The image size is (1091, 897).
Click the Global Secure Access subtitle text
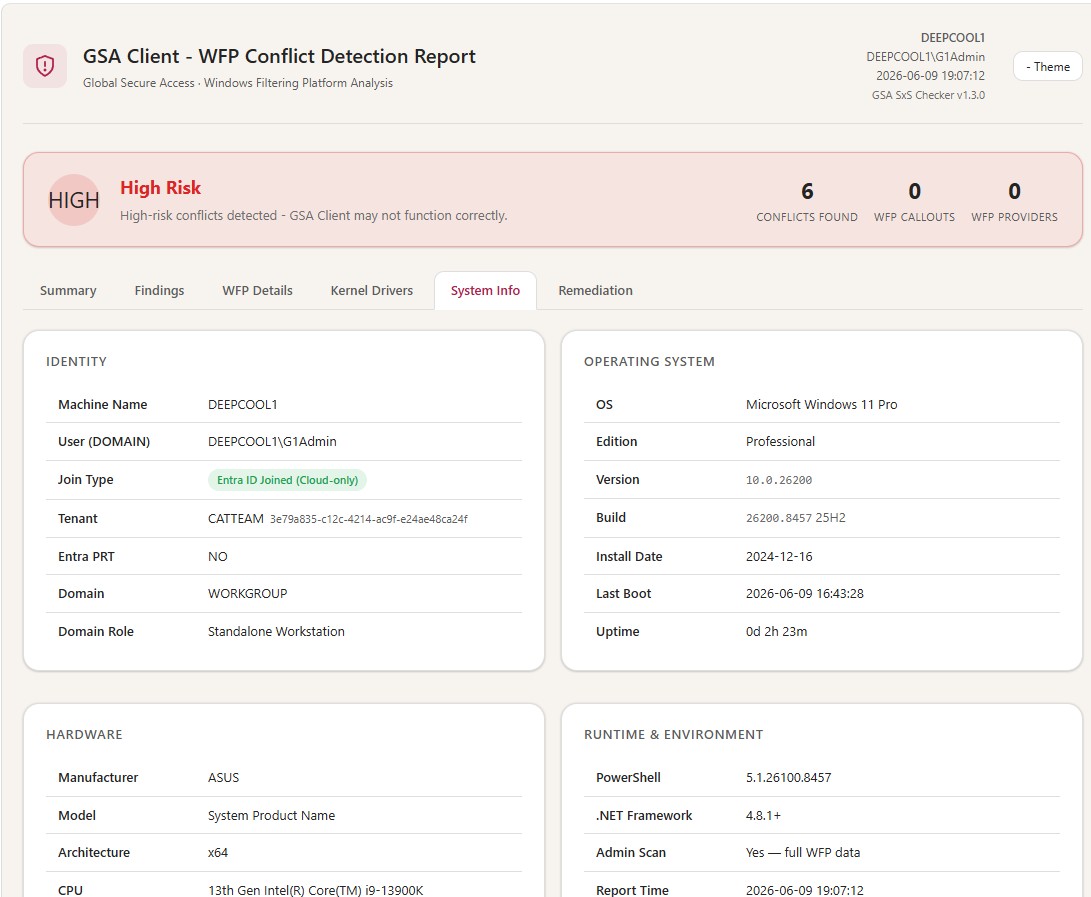[238, 83]
